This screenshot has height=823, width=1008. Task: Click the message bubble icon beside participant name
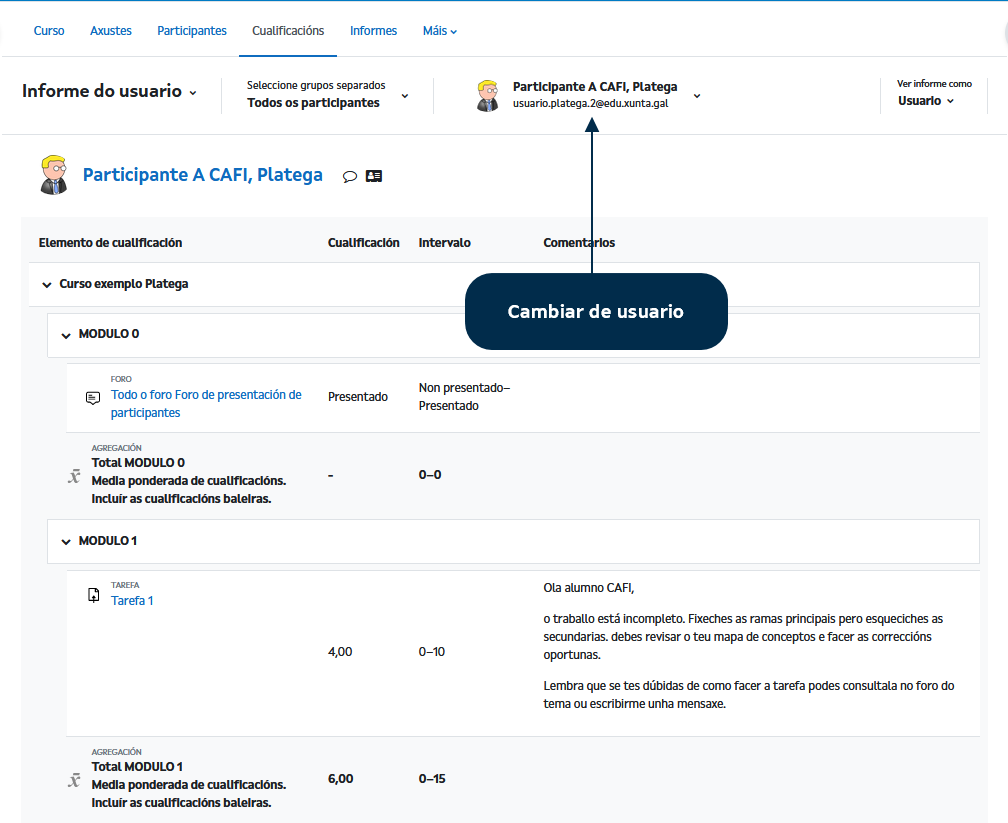pyautogui.click(x=350, y=176)
